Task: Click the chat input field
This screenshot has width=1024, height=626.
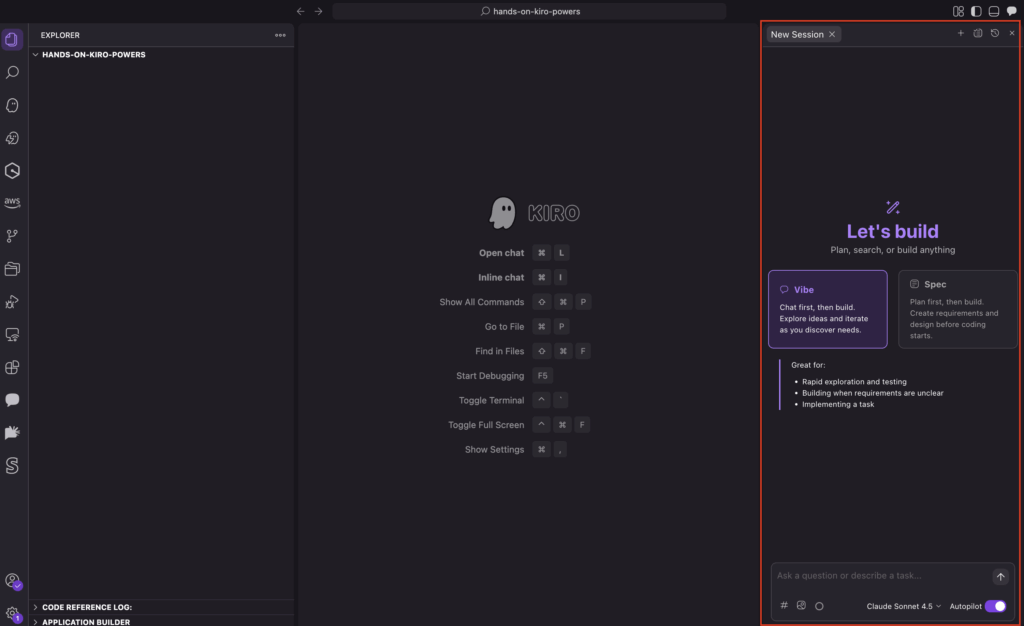Action: tap(880, 576)
